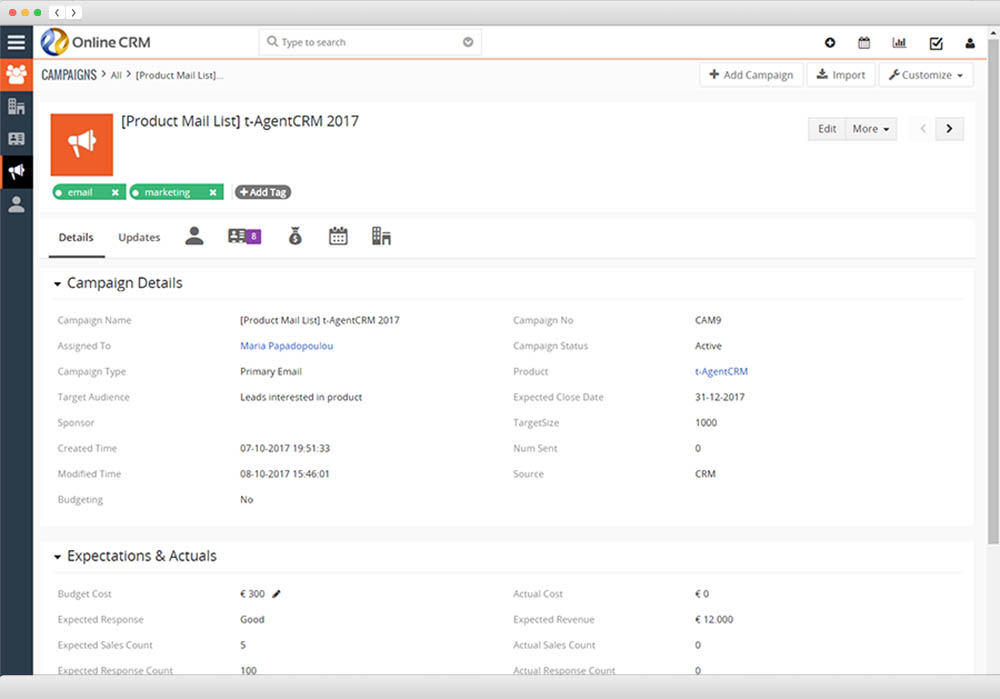
Task: Remove the marketing tag
Action: [x=213, y=193]
